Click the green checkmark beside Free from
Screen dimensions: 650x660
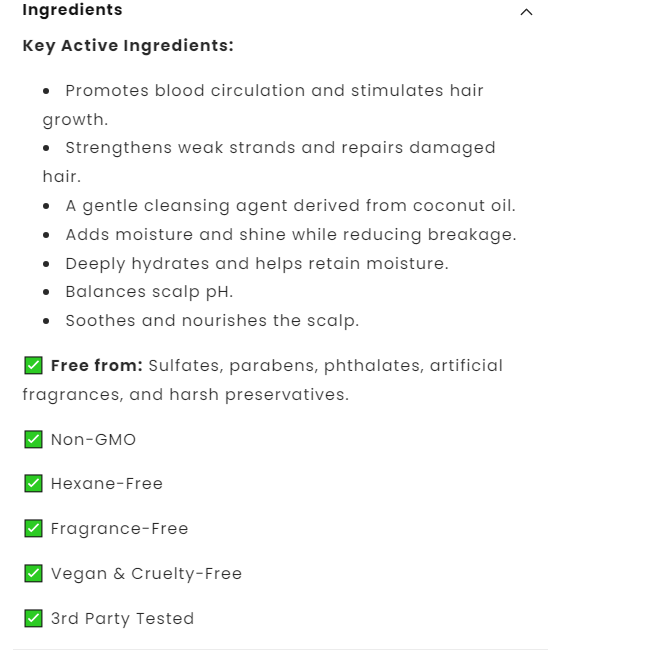pyautogui.click(x=33, y=366)
